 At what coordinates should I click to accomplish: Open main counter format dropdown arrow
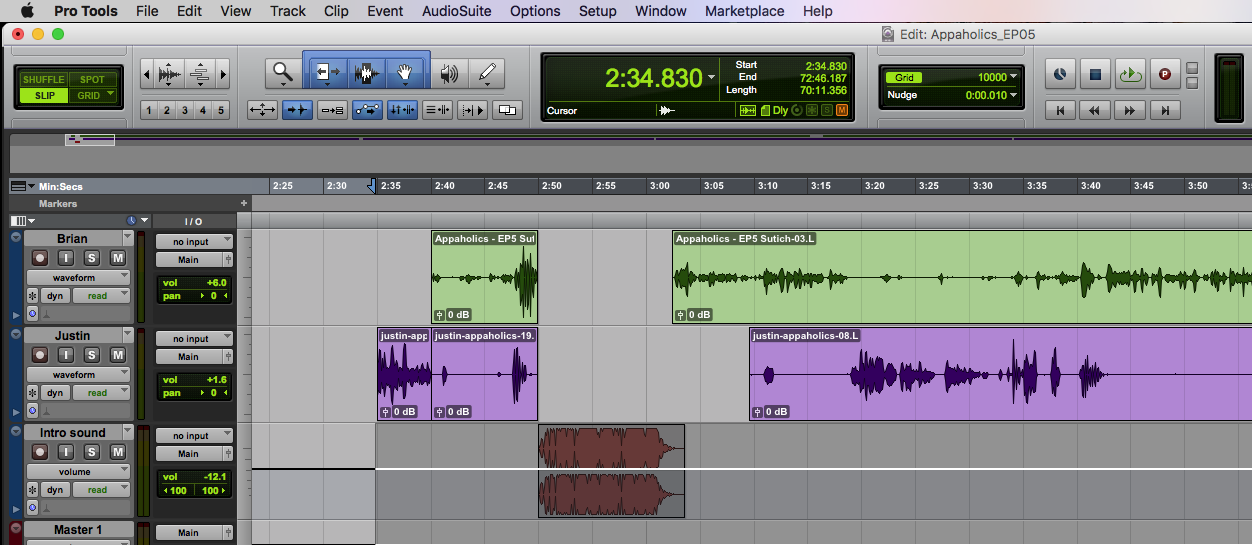(712, 78)
